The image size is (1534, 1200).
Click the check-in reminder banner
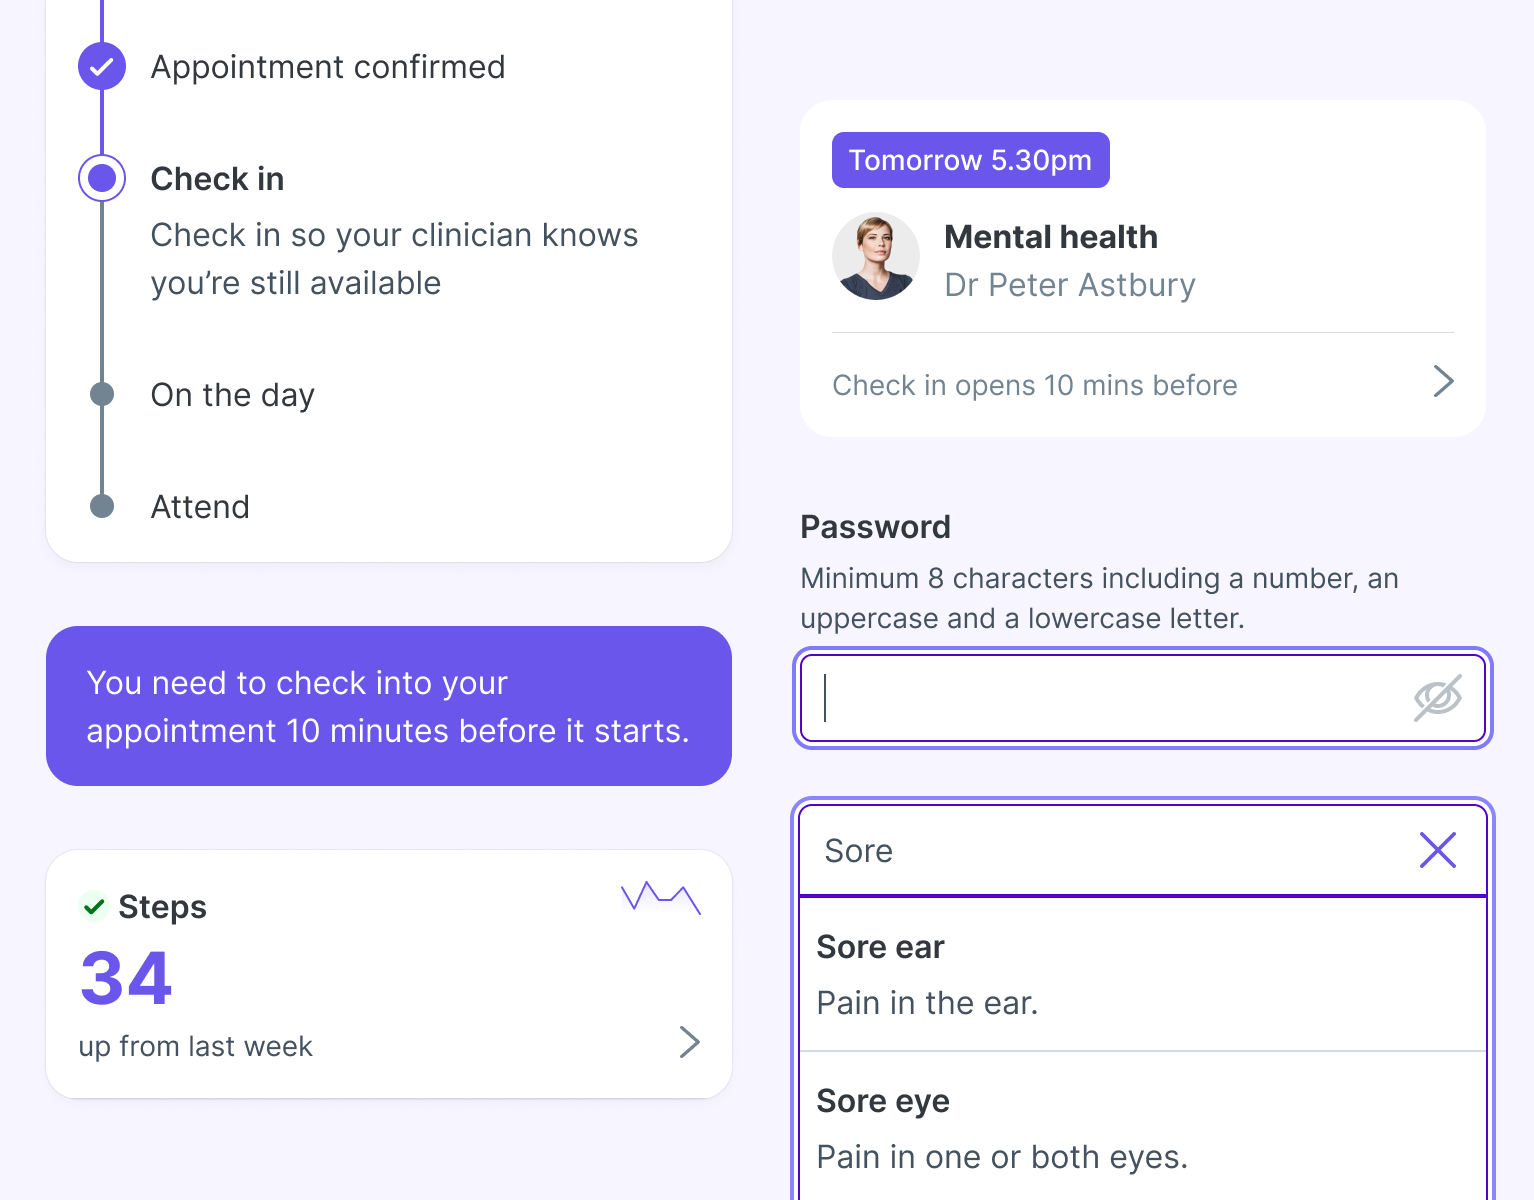point(389,706)
